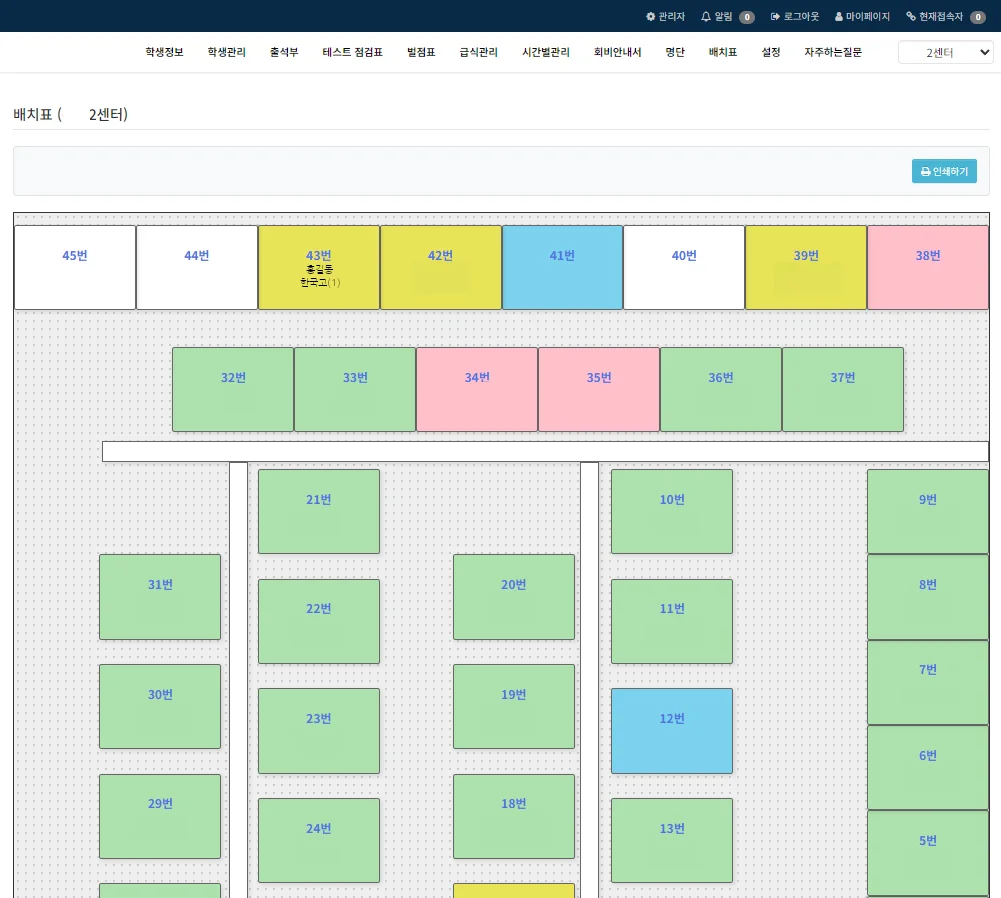Select green seat 36번
Image resolution: width=1001 pixels, height=898 pixels.
[x=721, y=389]
